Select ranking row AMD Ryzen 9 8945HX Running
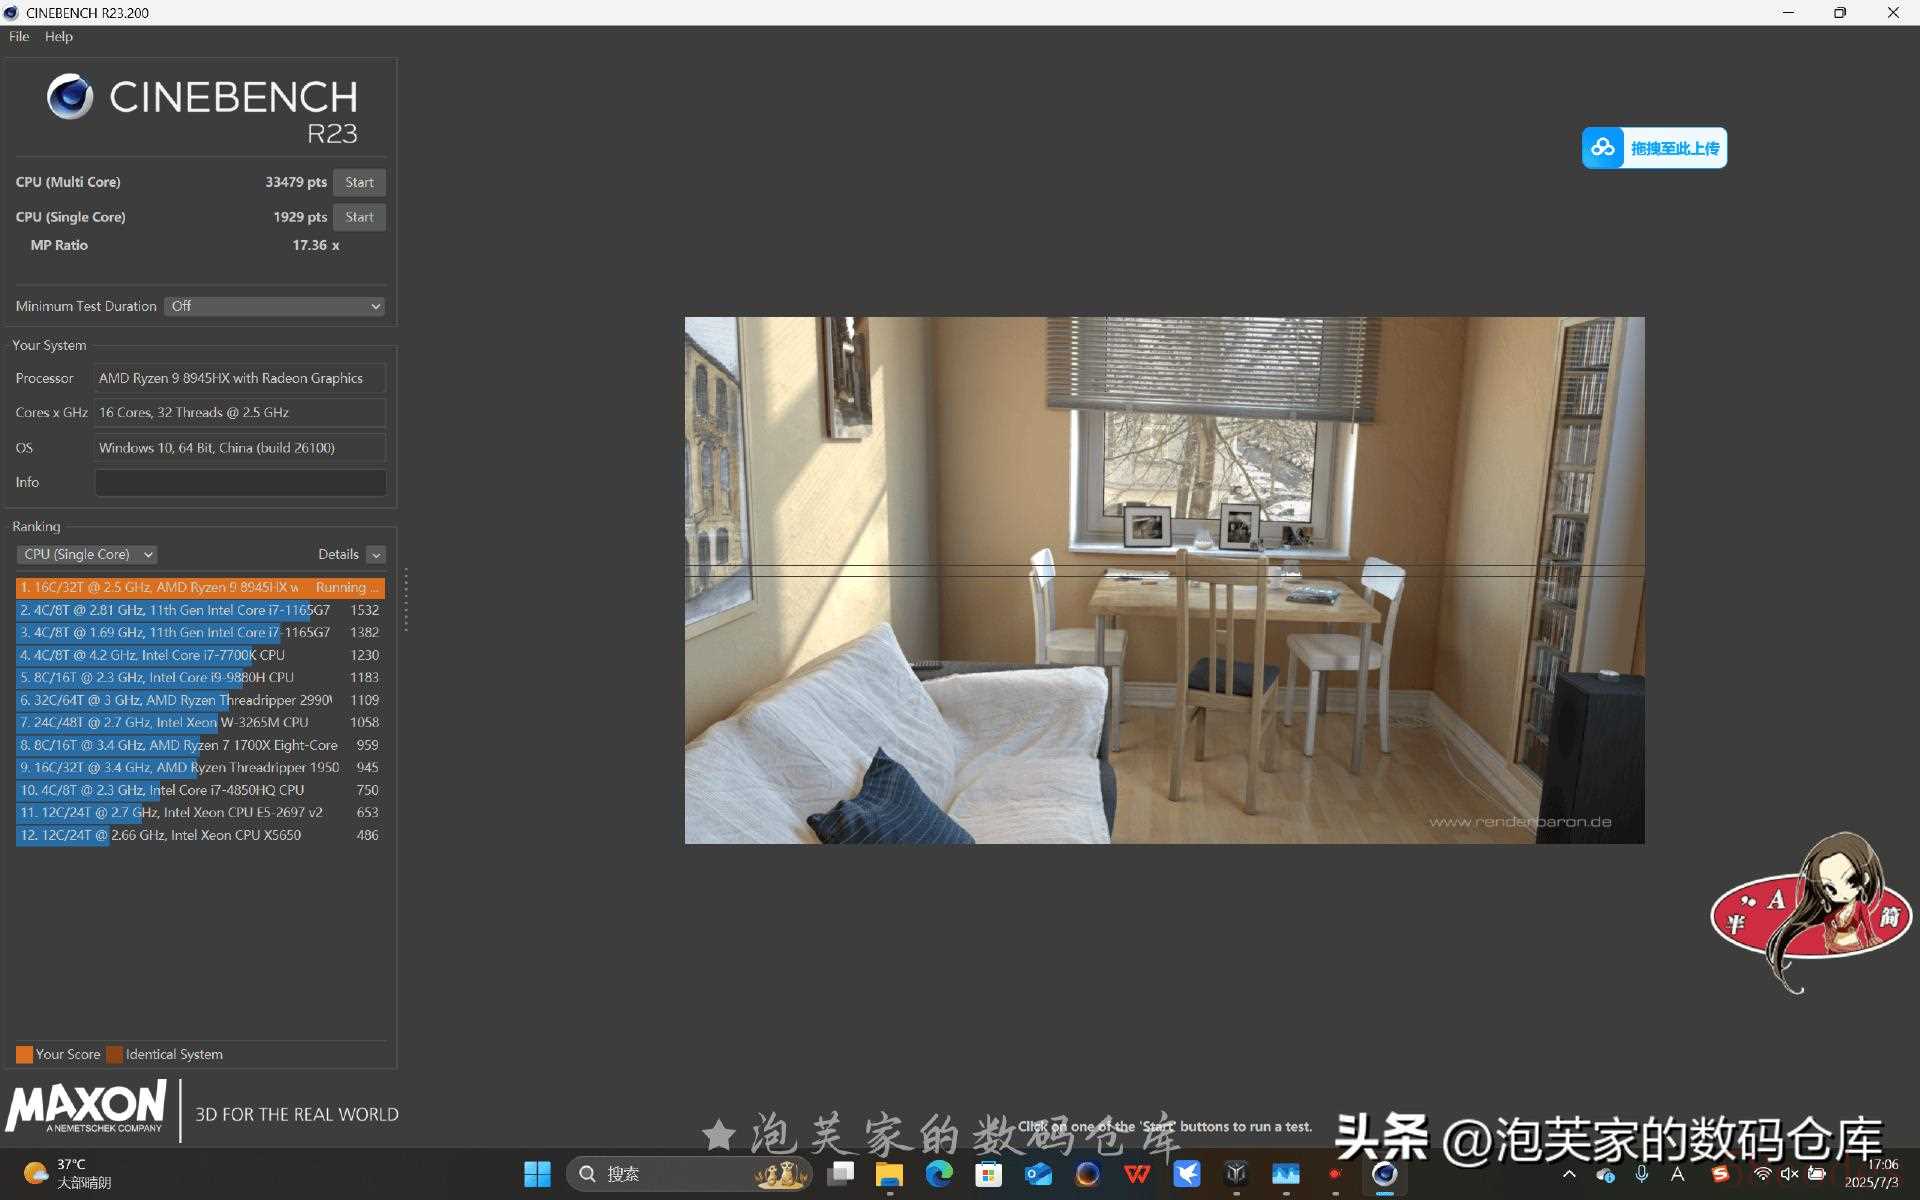This screenshot has height=1200, width=1920. [x=200, y=587]
